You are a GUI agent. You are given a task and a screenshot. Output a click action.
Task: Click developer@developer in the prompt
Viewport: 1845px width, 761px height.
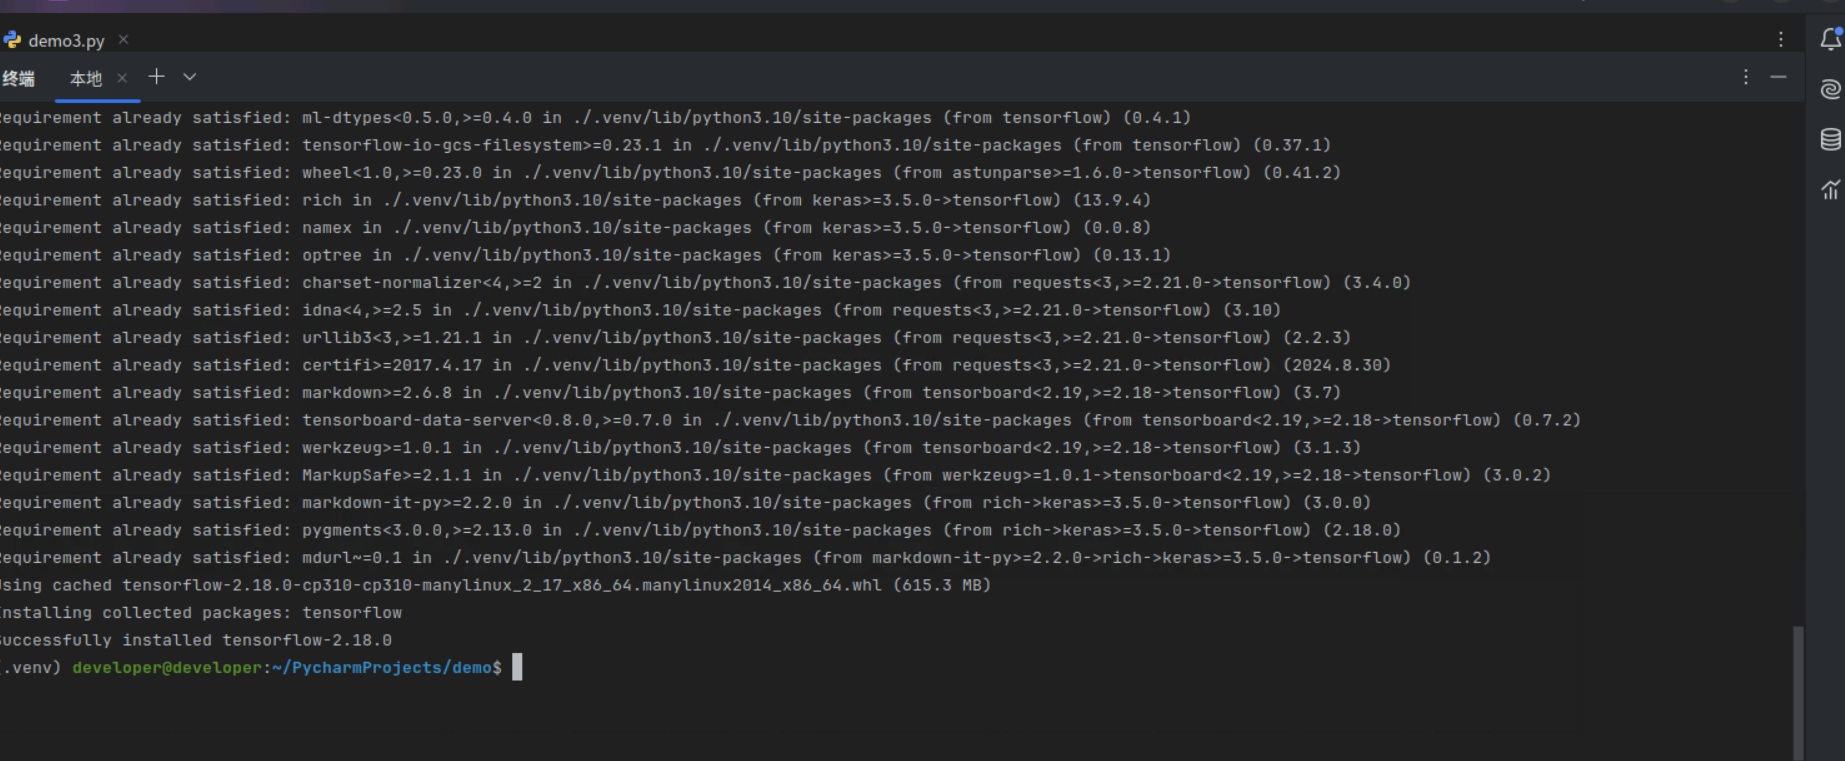[x=166, y=667]
